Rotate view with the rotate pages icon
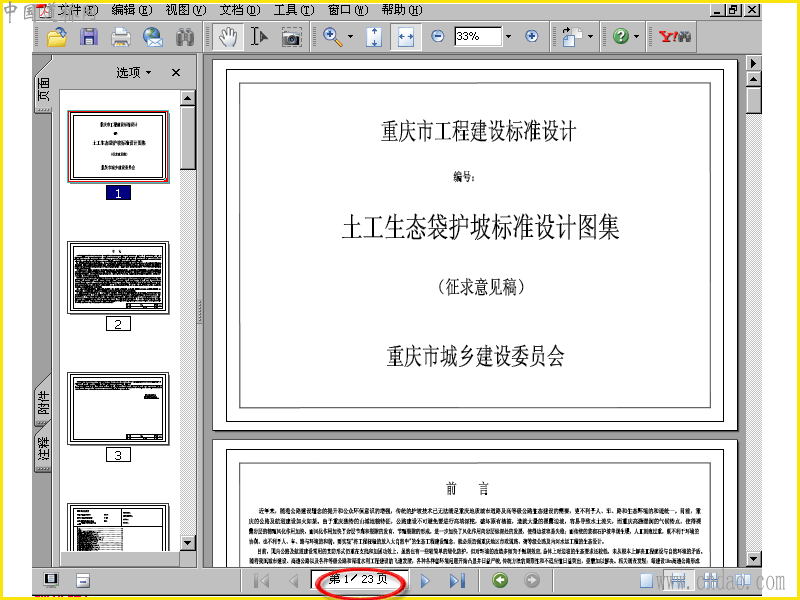The width and height of the screenshot is (800, 600). pyautogui.click(x=571, y=37)
